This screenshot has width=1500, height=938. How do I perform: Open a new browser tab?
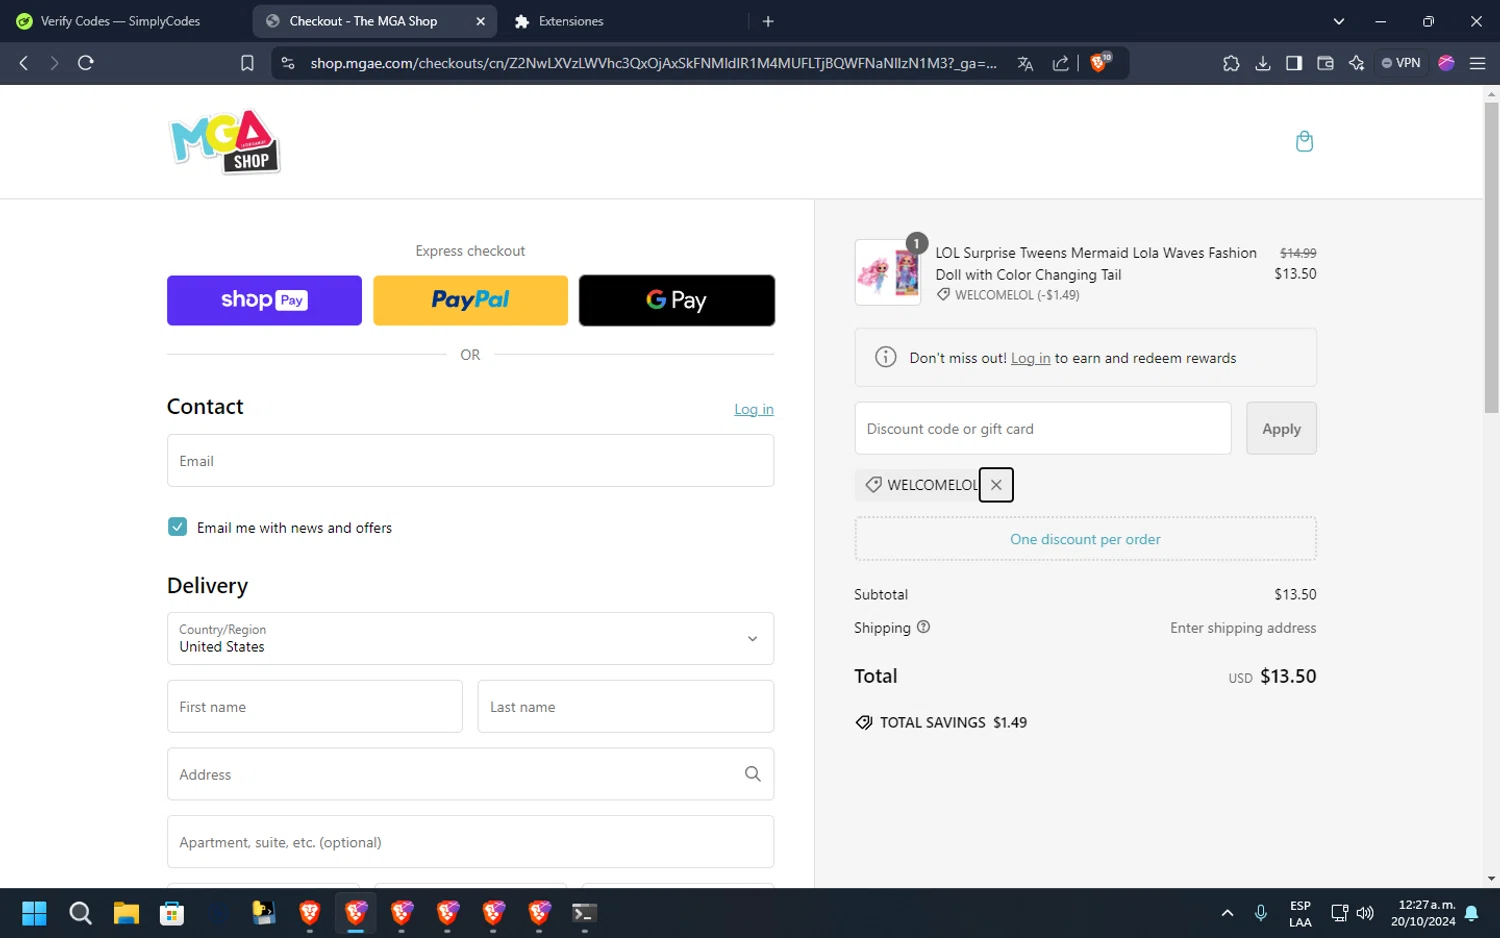(768, 21)
